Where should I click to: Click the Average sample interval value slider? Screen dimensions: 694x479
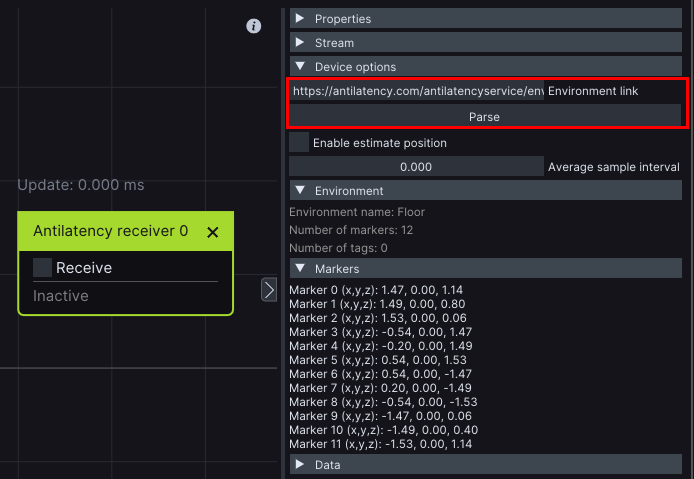point(416,167)
